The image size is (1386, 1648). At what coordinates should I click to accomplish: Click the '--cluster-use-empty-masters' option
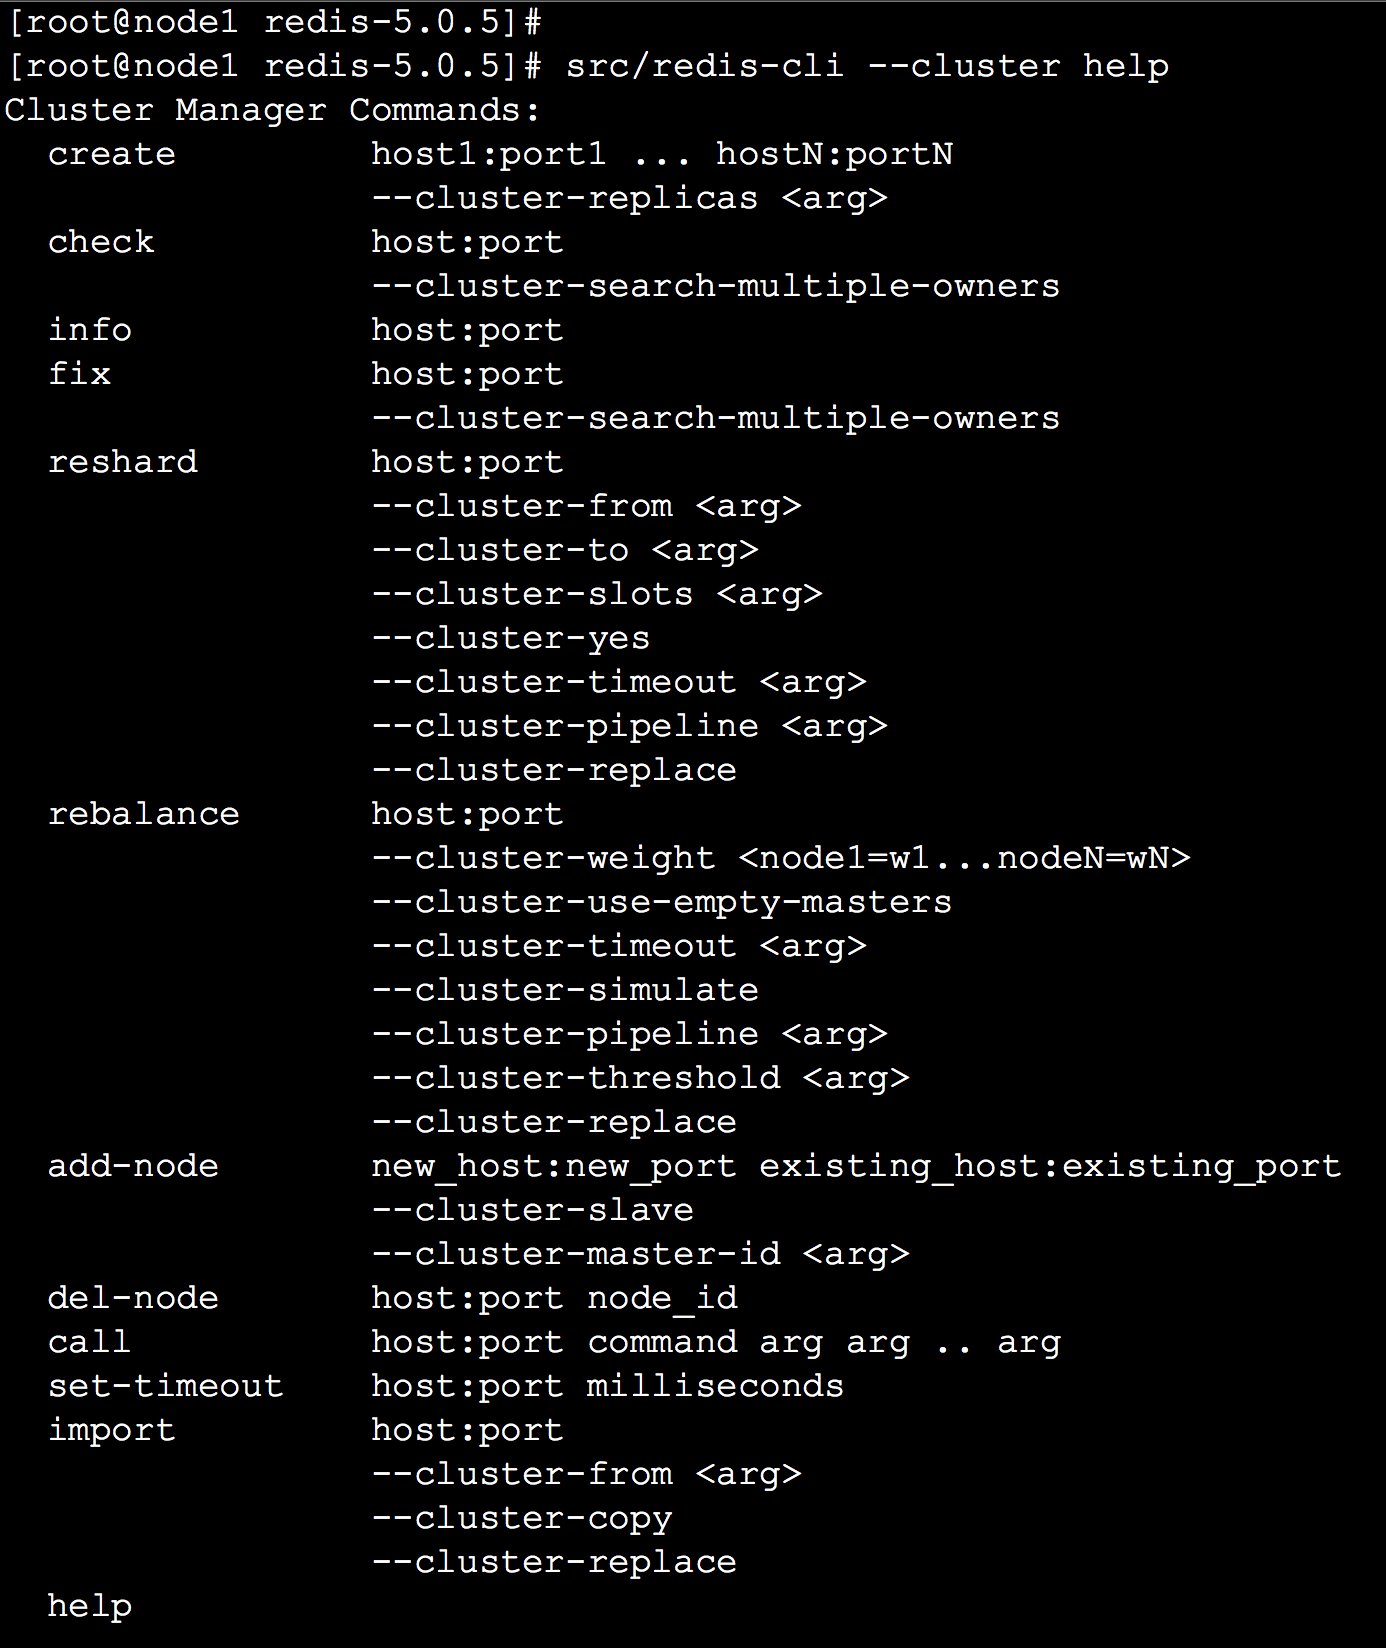tap(662, 903)
